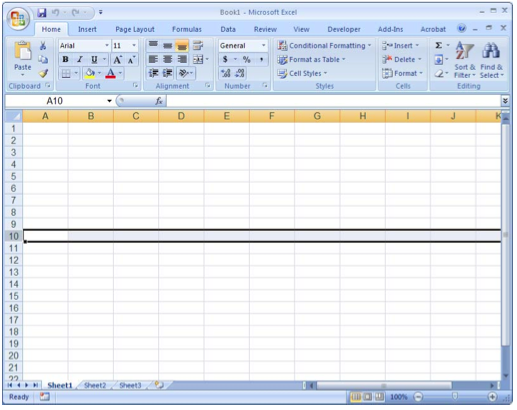Click the AutoSum sigma
The image size is (517, 410).
[439, 45]
